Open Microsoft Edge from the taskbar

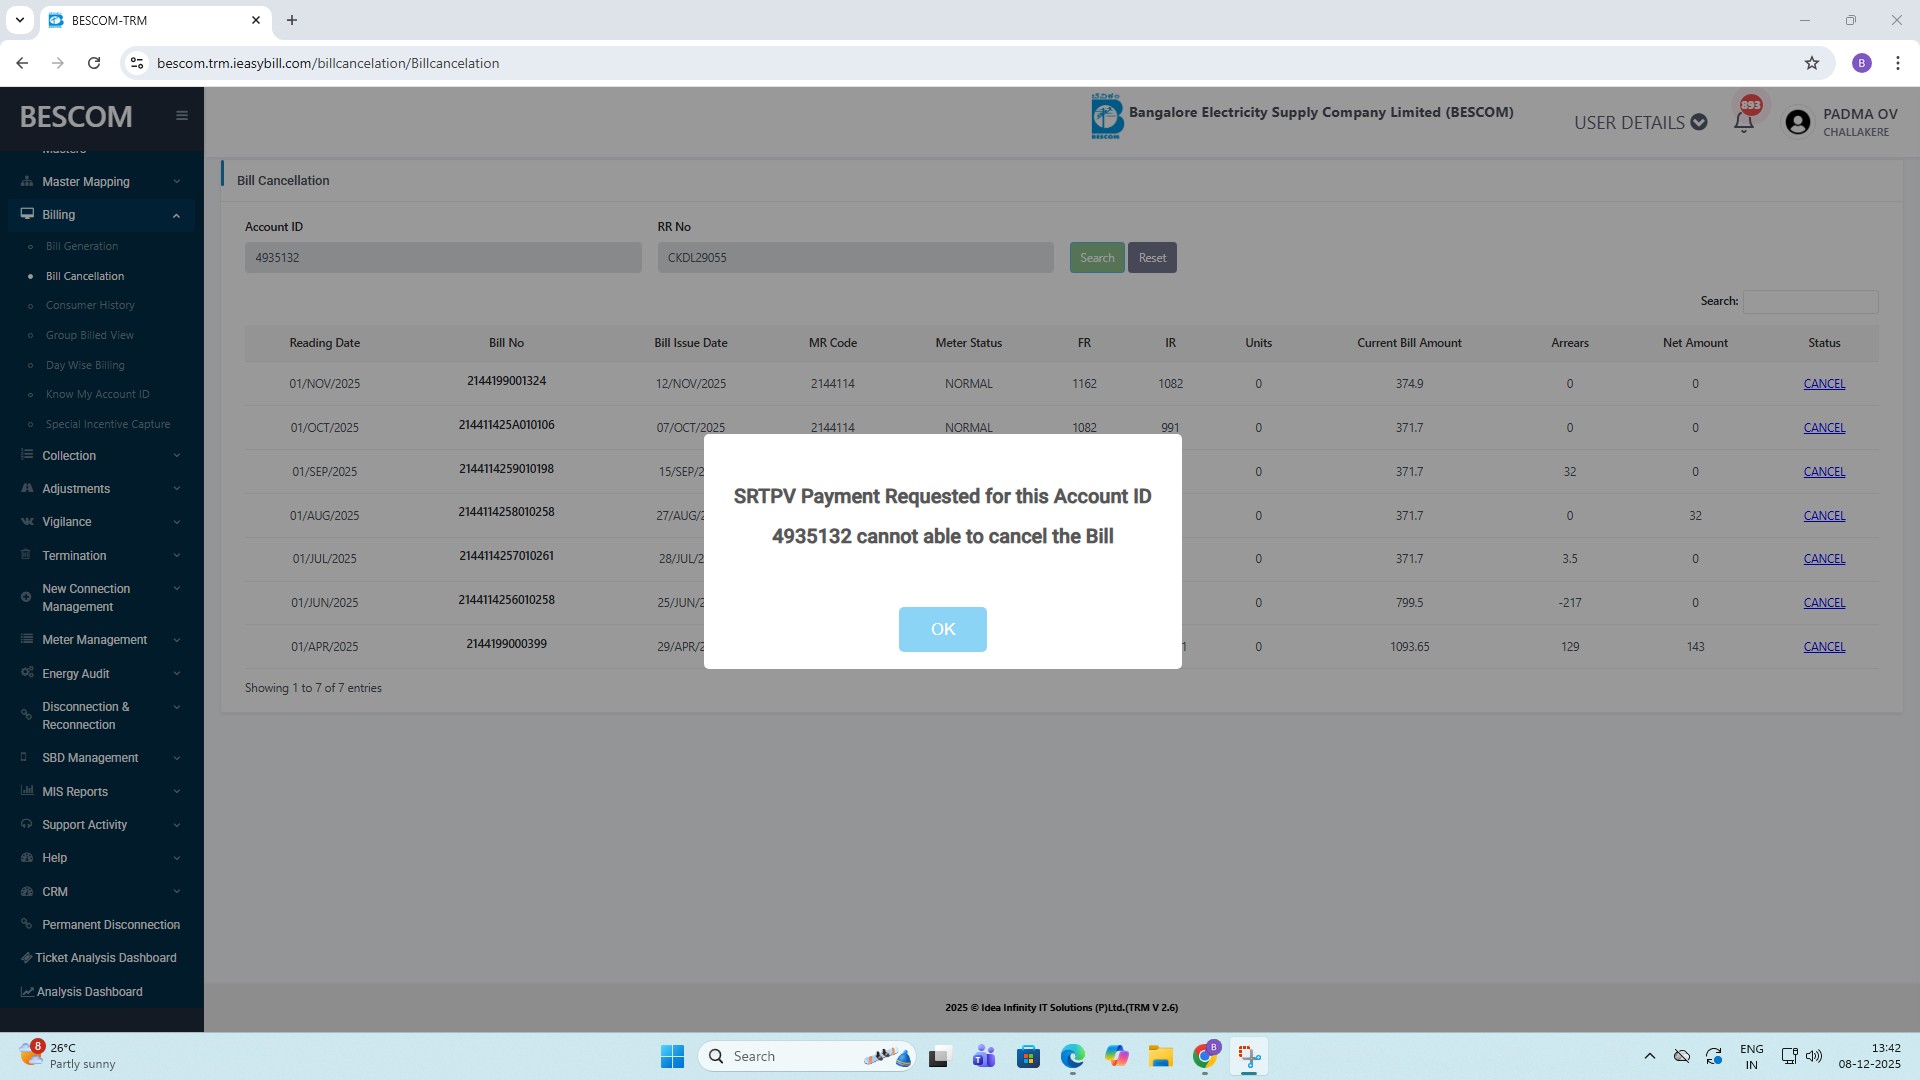(x=1072, y=1056)
